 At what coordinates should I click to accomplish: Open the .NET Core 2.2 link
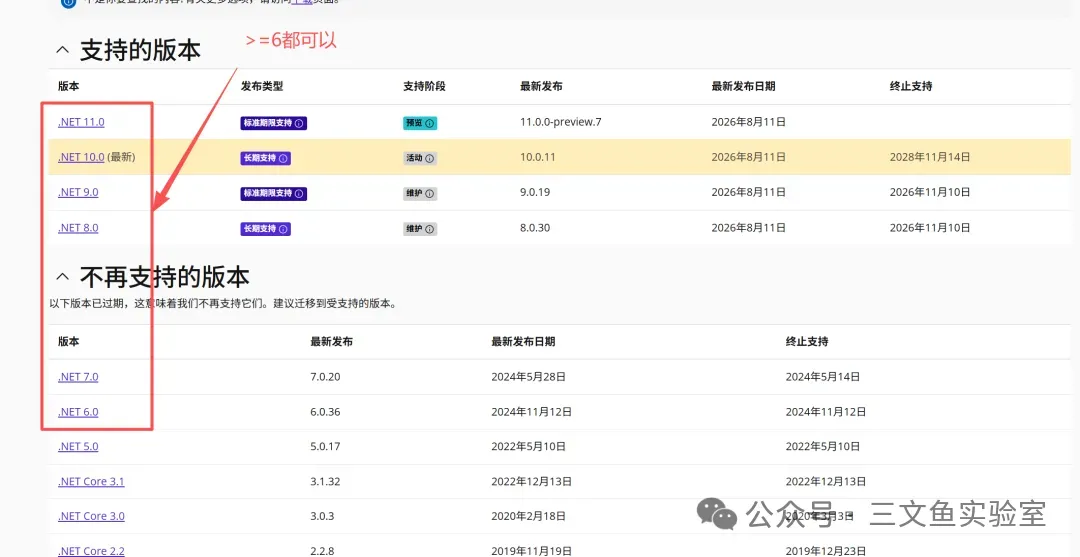coord(91,551)
